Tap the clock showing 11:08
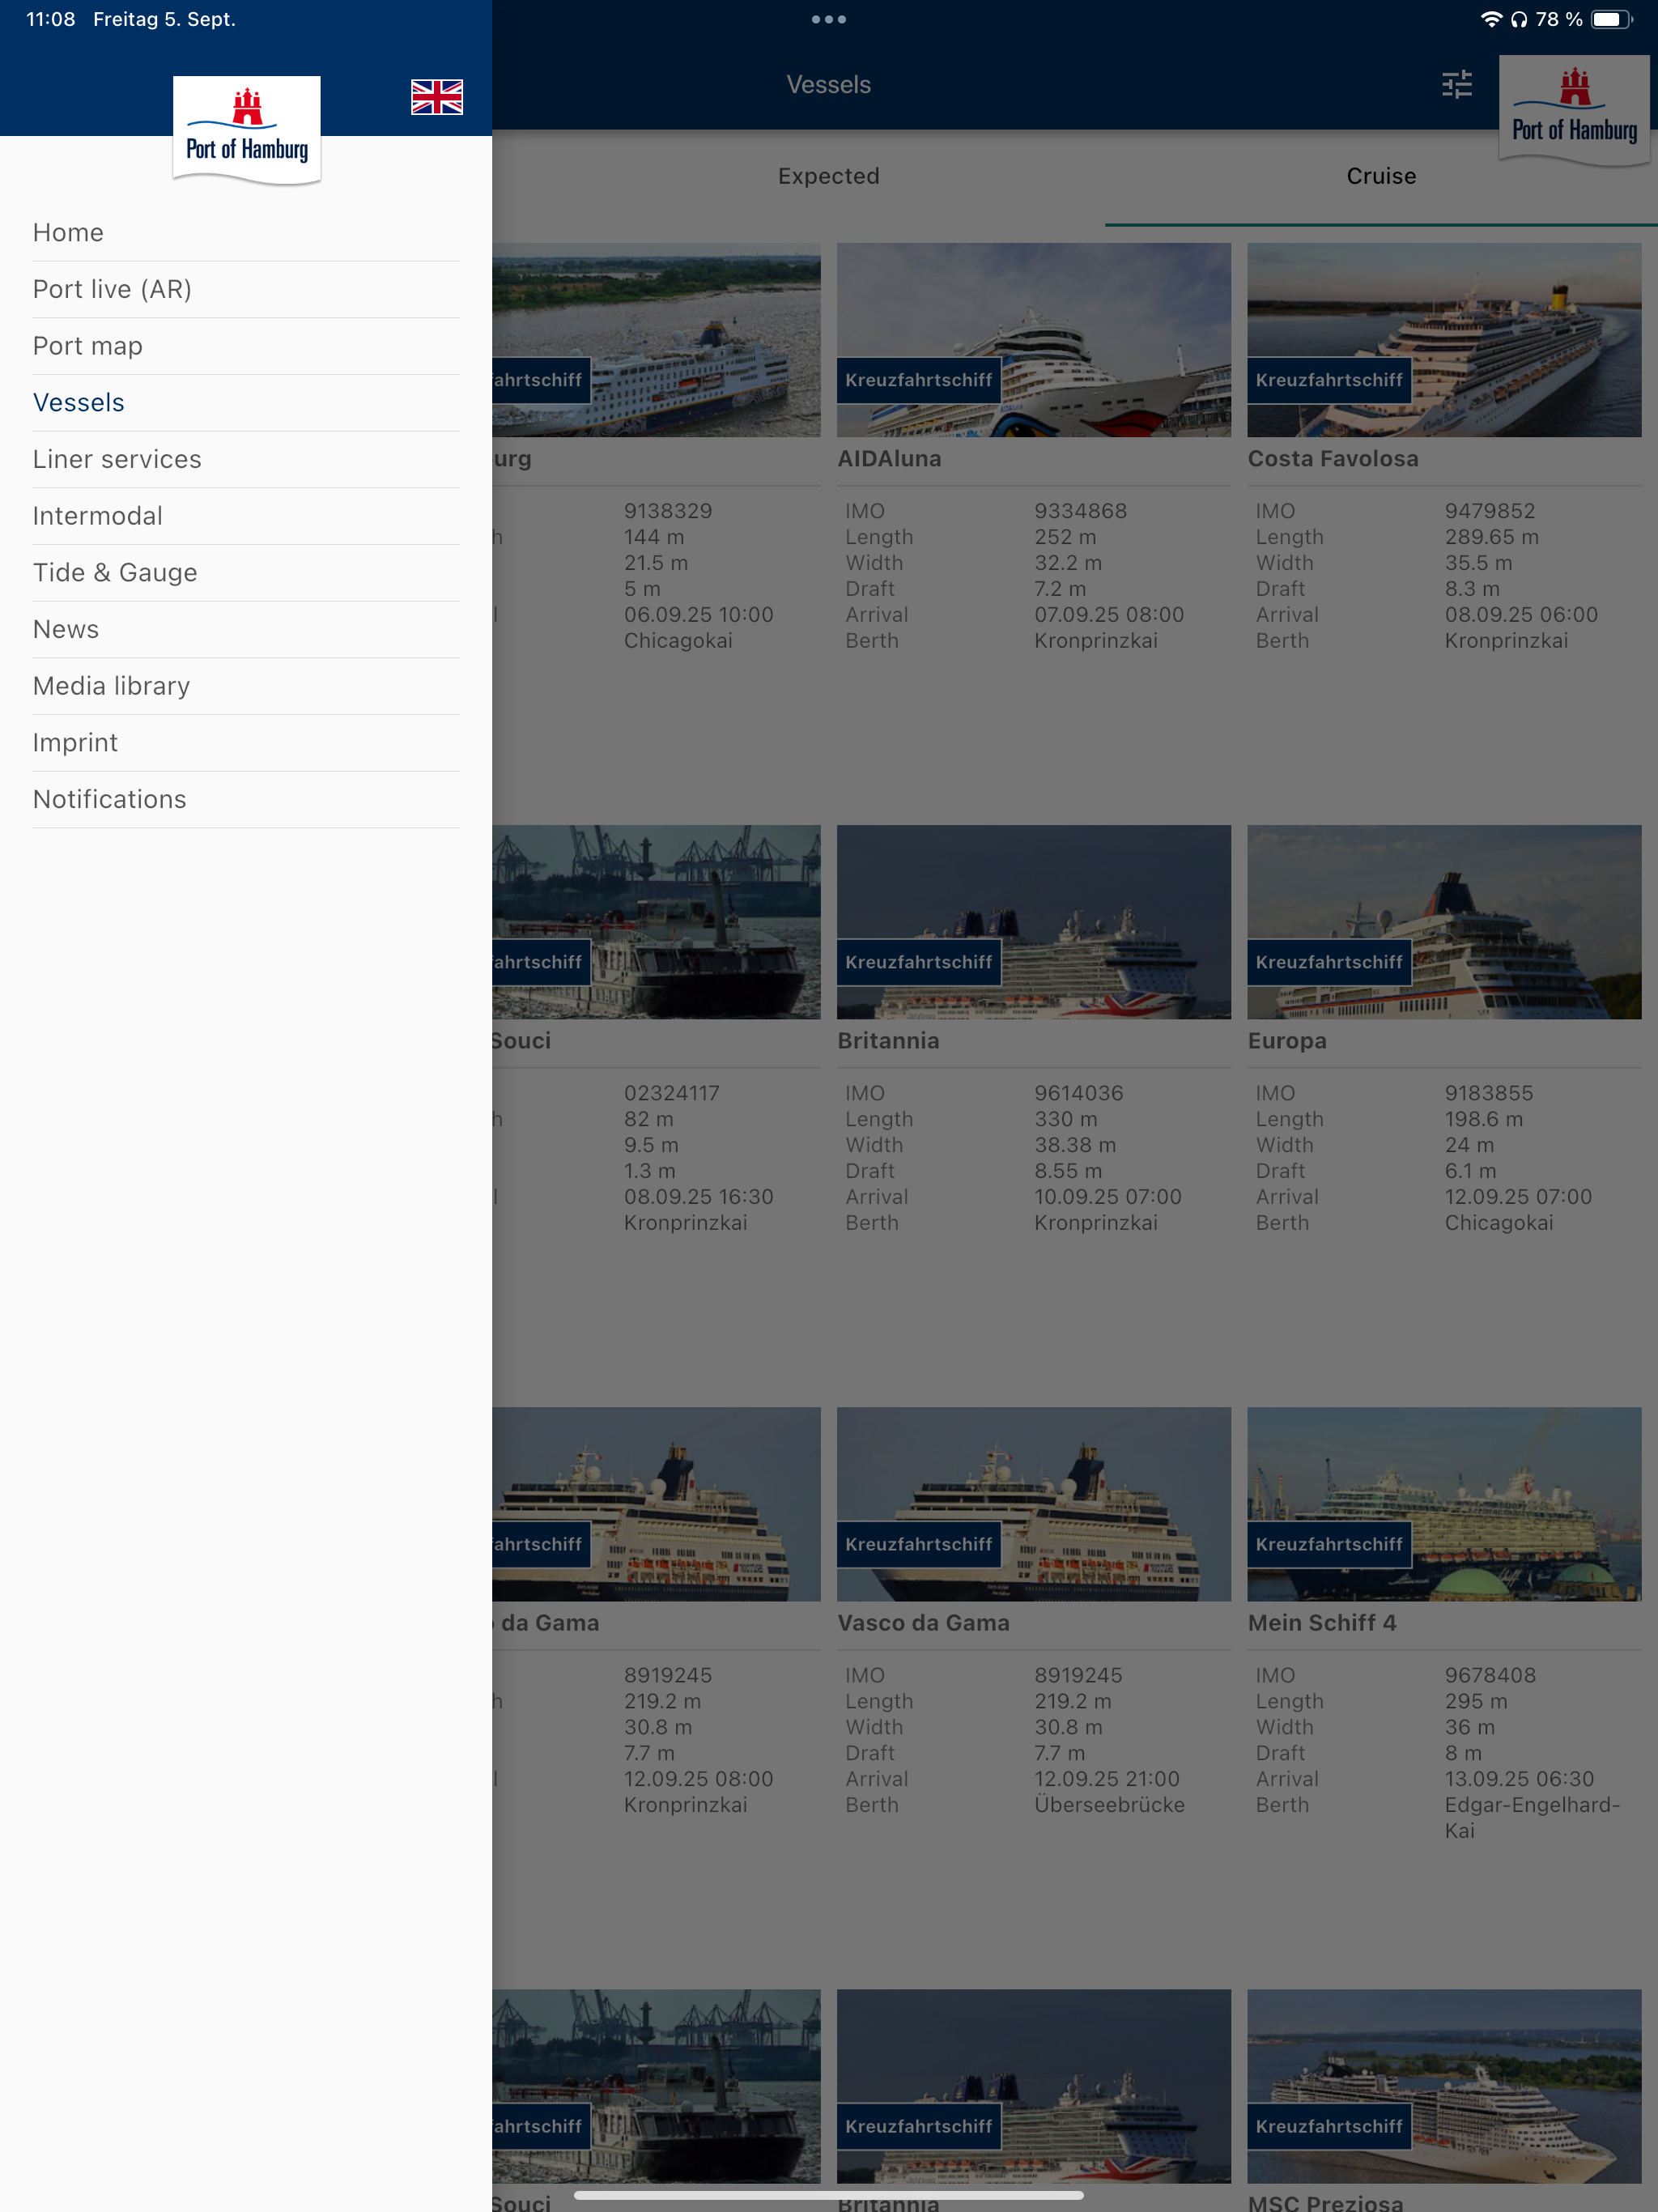The image size is (1658, 2212). tap(50, 19)
